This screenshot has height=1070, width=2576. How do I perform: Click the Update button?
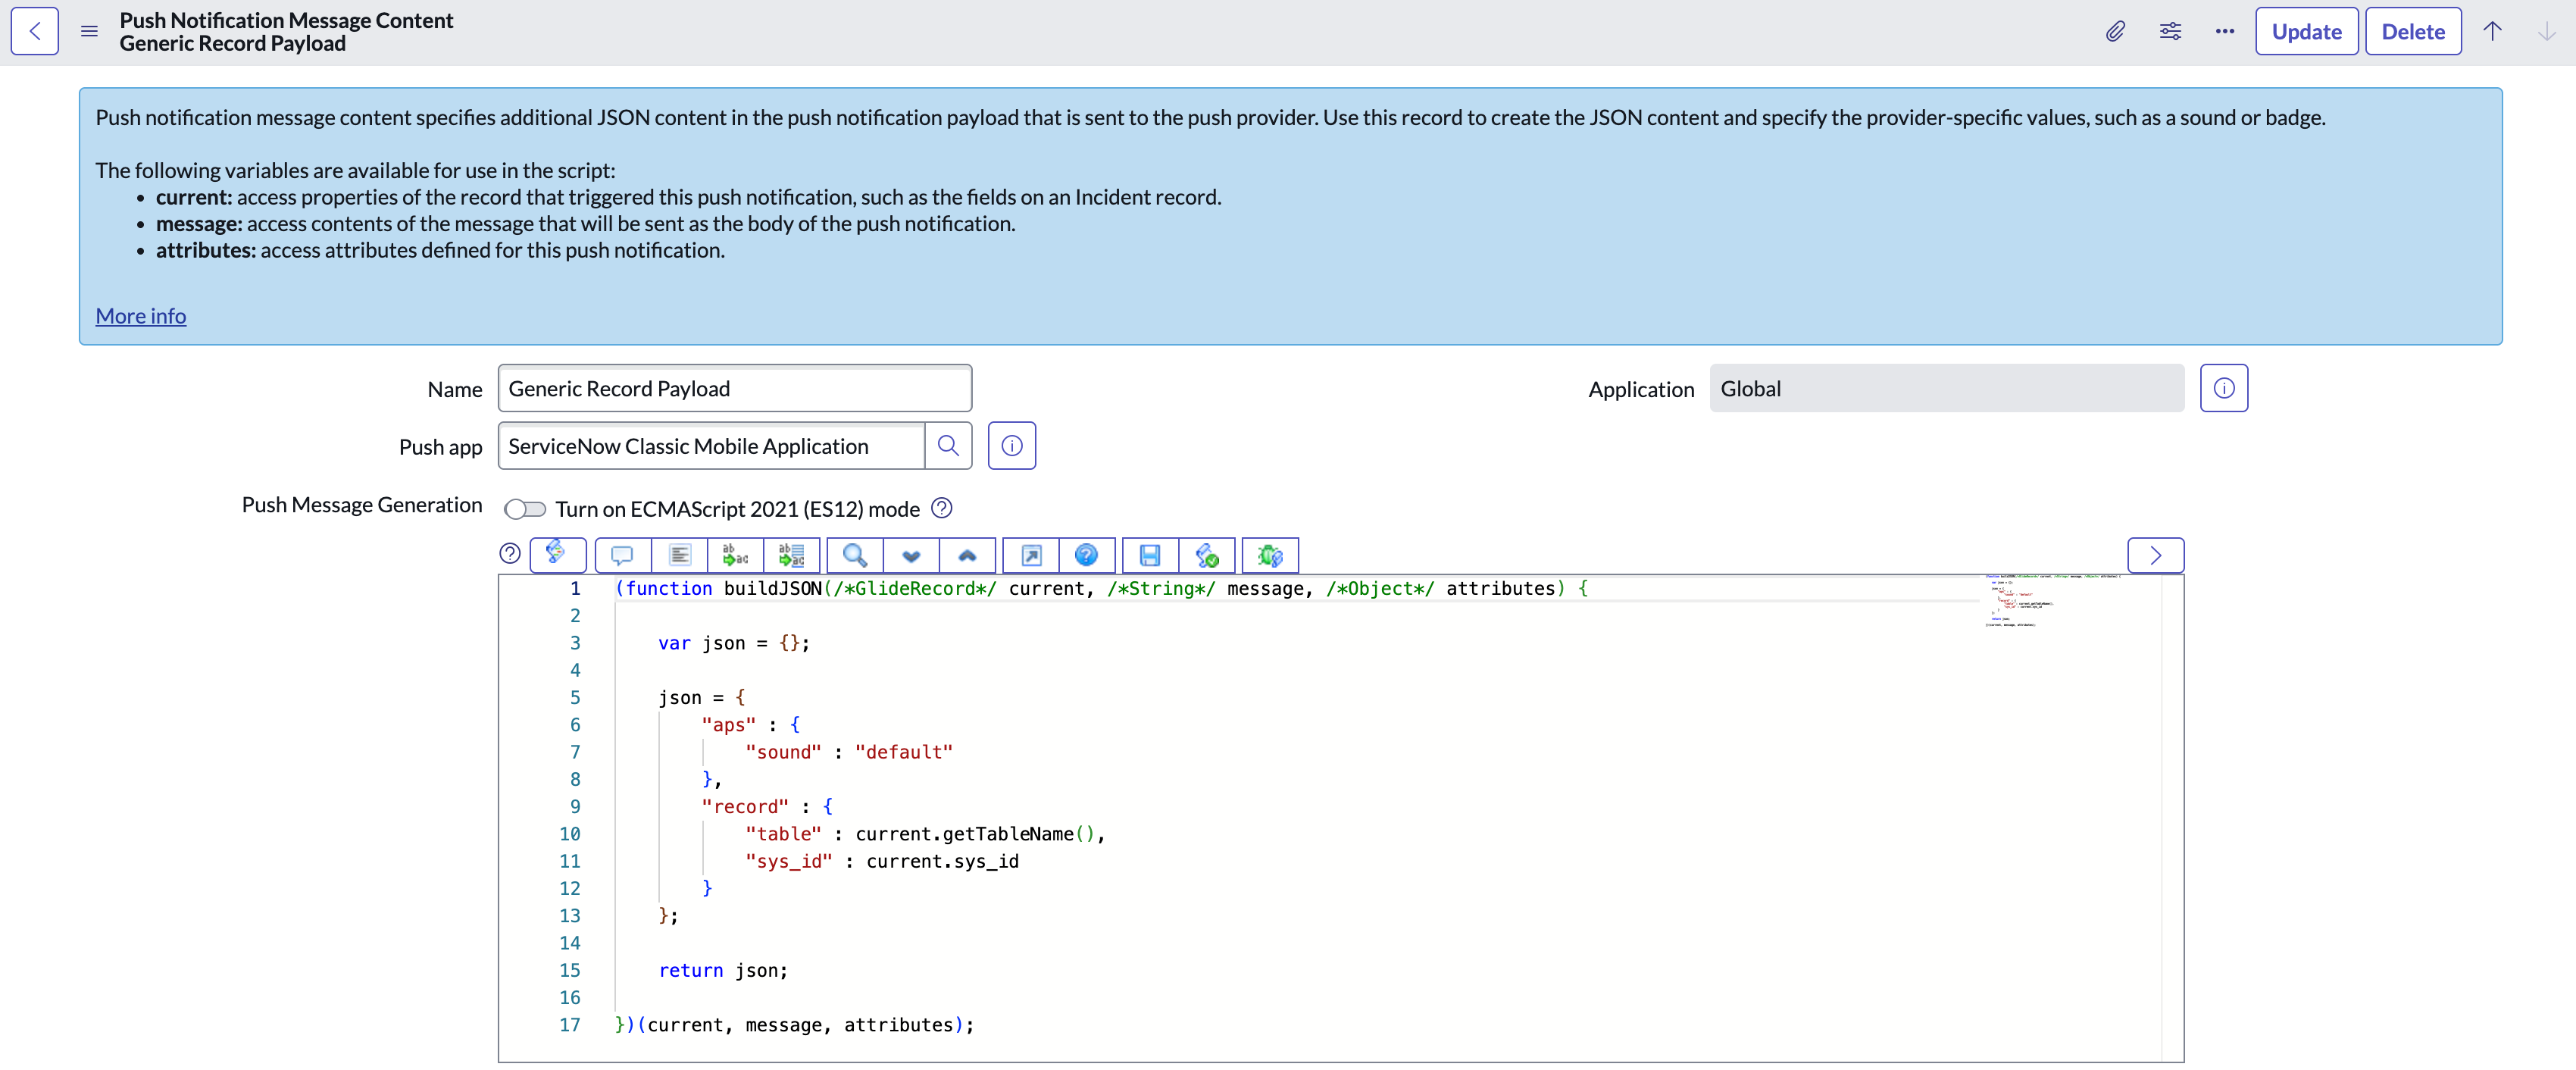click(x=2306, y=31)
